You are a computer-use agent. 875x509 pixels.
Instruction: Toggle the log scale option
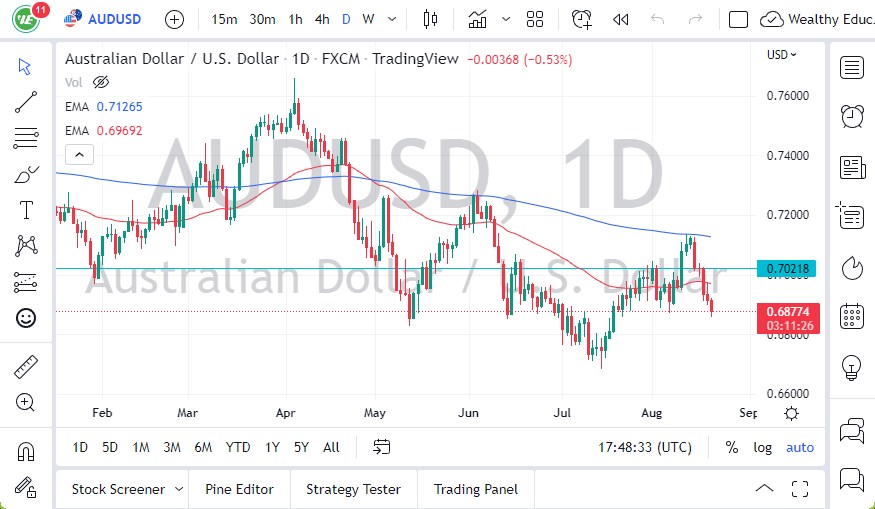[763, 447]
